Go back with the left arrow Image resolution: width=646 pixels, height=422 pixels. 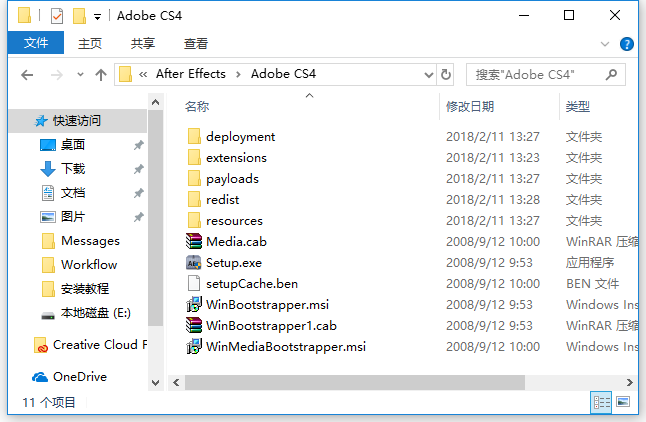pos(27,75)
